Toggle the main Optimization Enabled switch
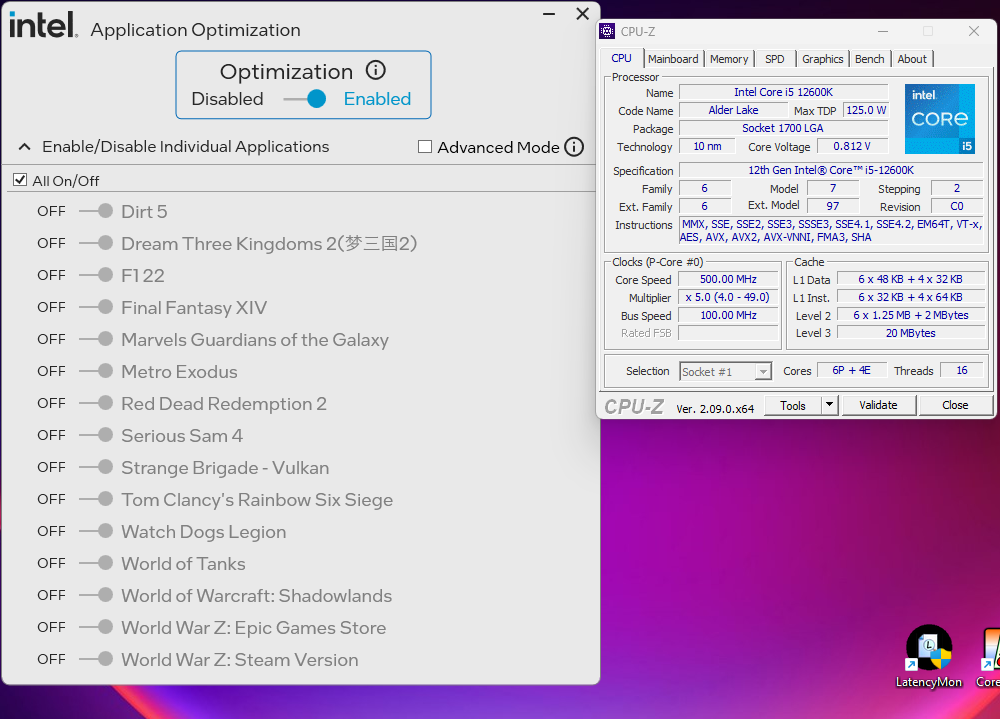The image size is (1000, 719). point(305,99)
